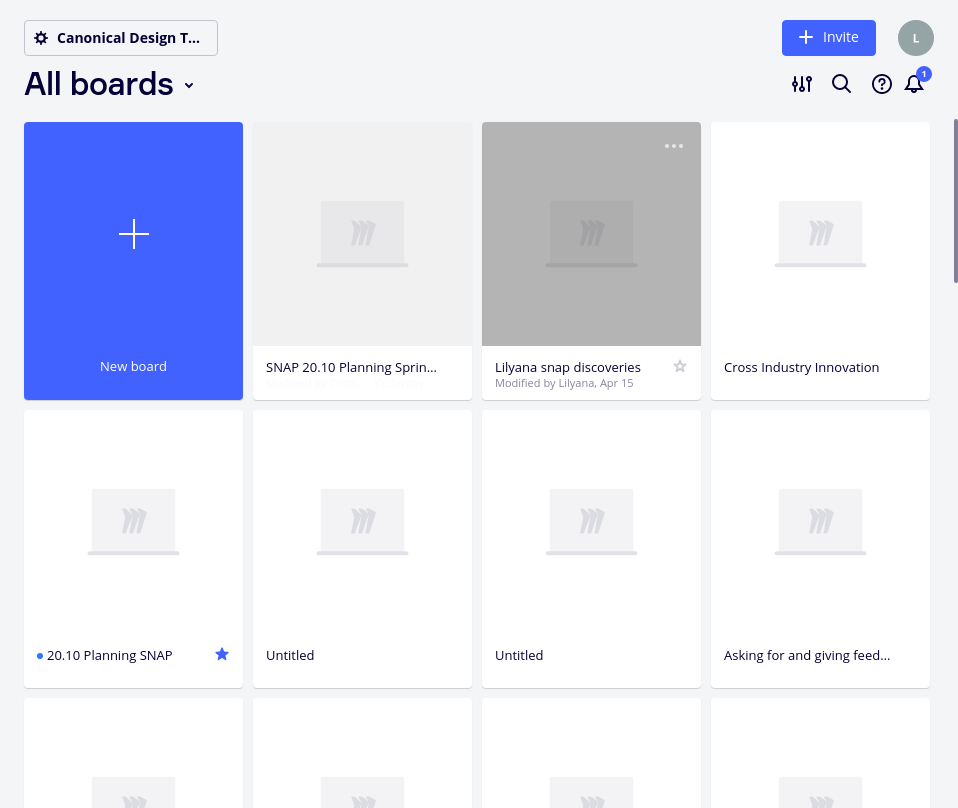Click the SNAP 20.10 Planning Sprint thumbnail
The image size is (958, 808).
click(362, 233)
